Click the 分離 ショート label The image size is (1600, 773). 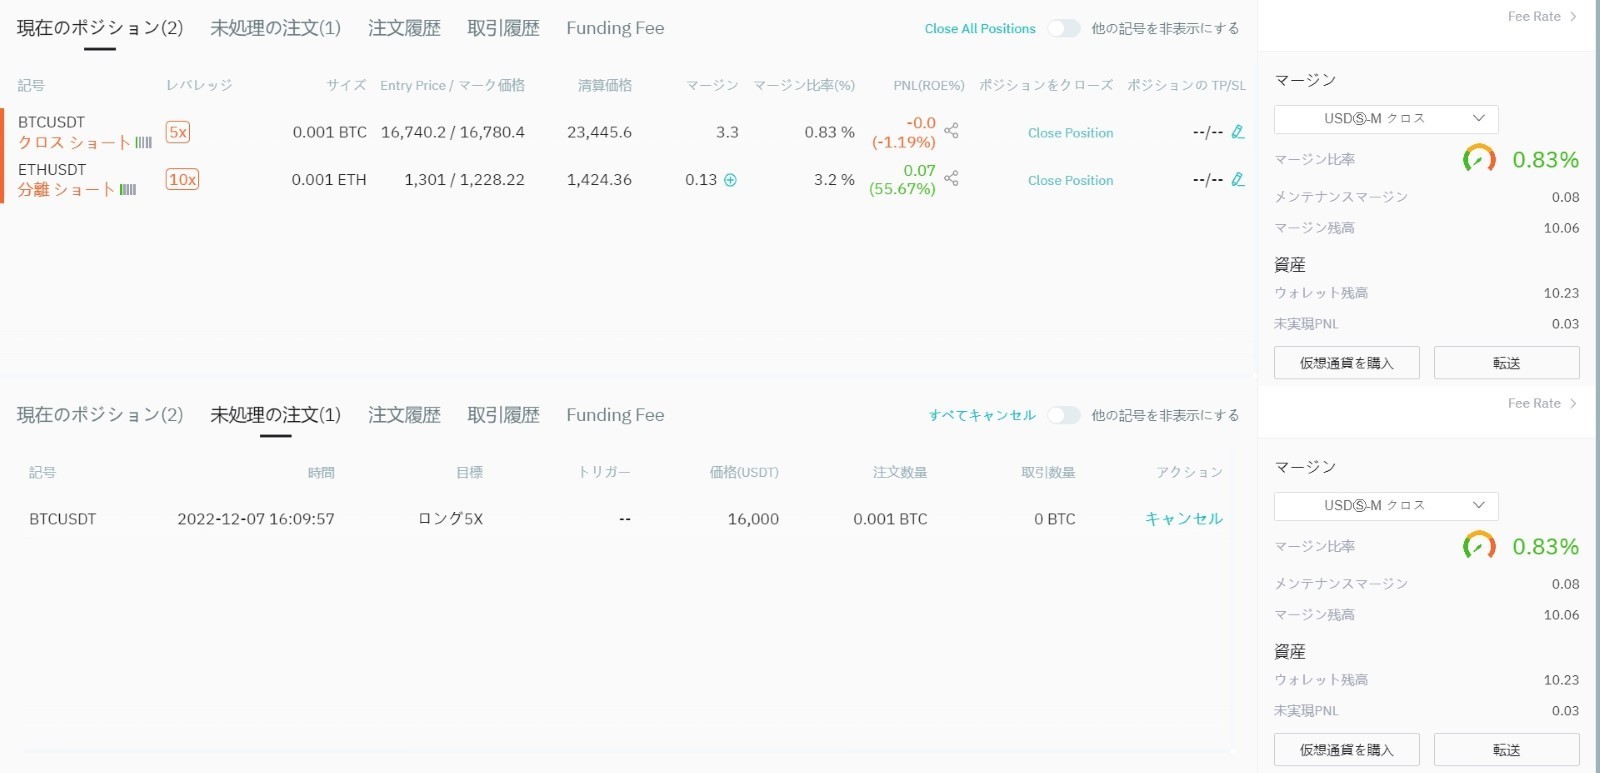pos(66,190)
